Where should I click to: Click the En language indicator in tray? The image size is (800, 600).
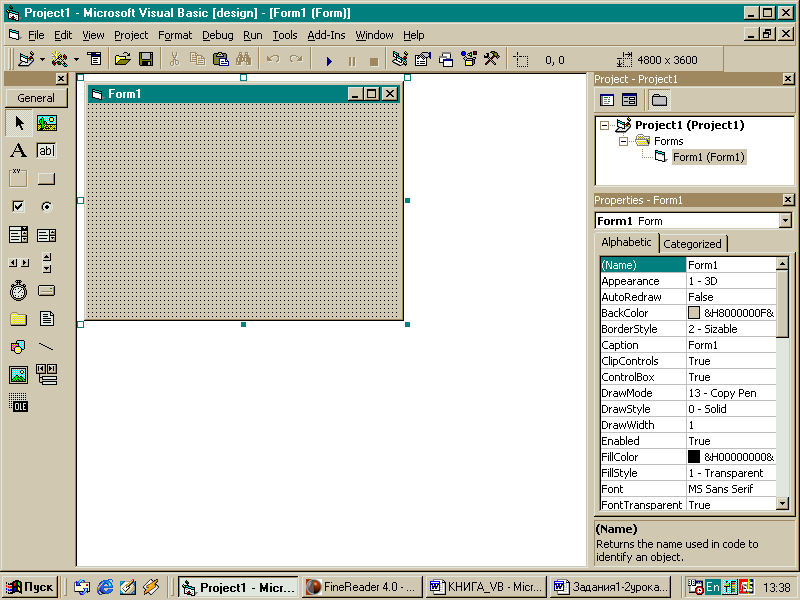713,587
